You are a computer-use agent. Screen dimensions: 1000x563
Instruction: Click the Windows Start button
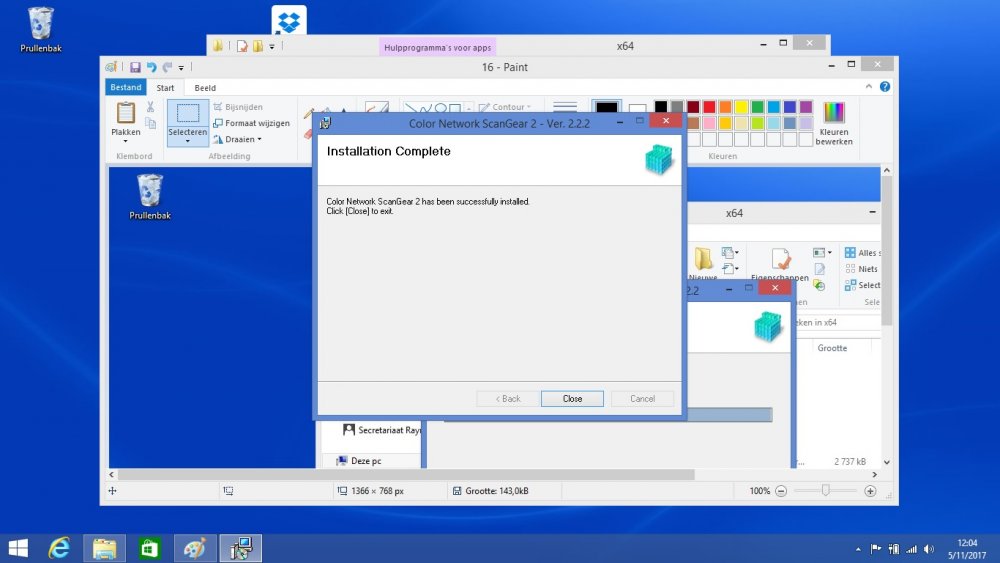(18, 548)
